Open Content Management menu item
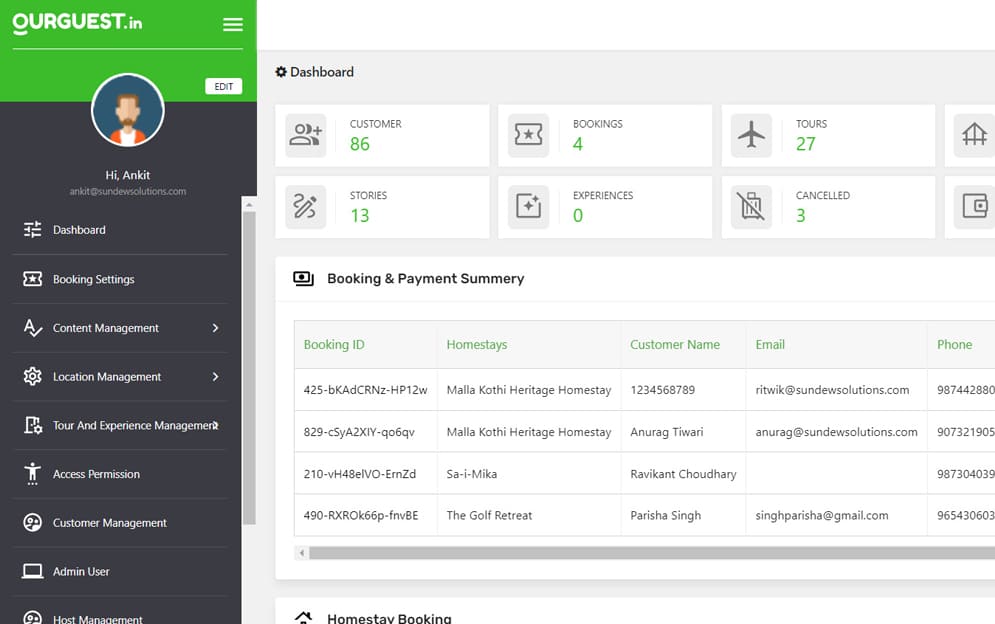 (106, 328)
